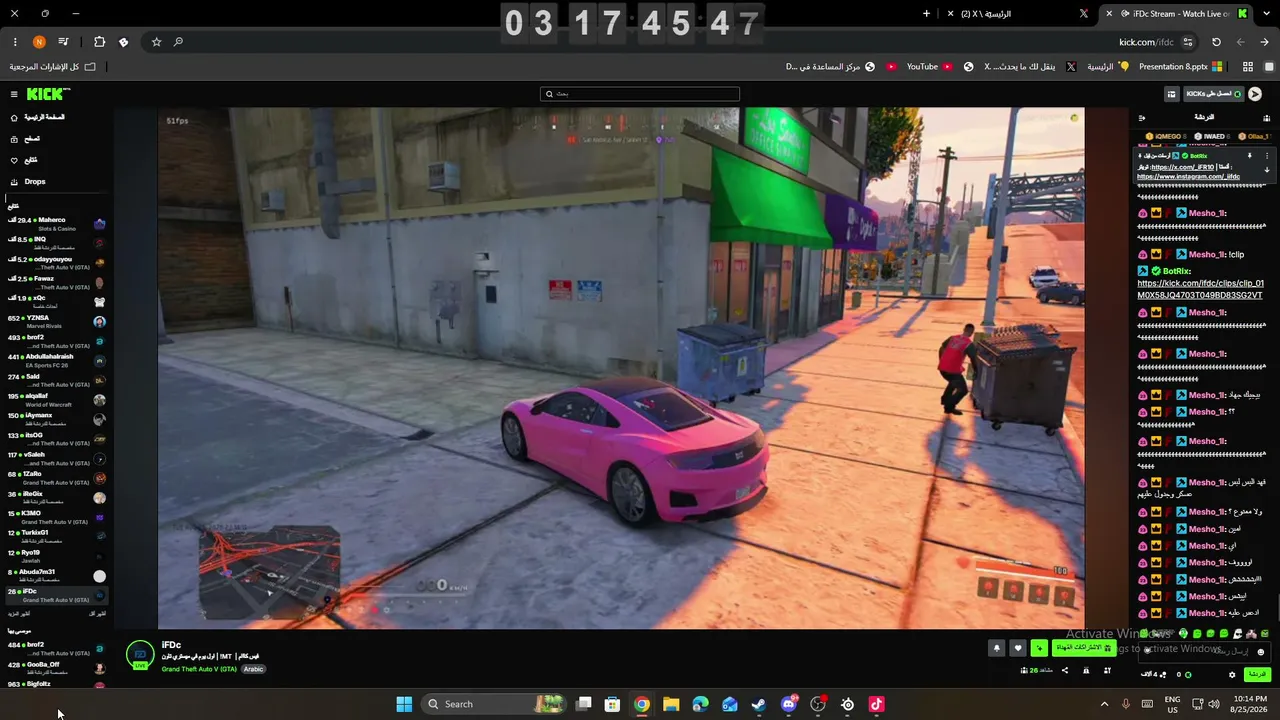
Task: Open the x.com/_IFR10 link in pinned message
Action: click(1182, 167)
